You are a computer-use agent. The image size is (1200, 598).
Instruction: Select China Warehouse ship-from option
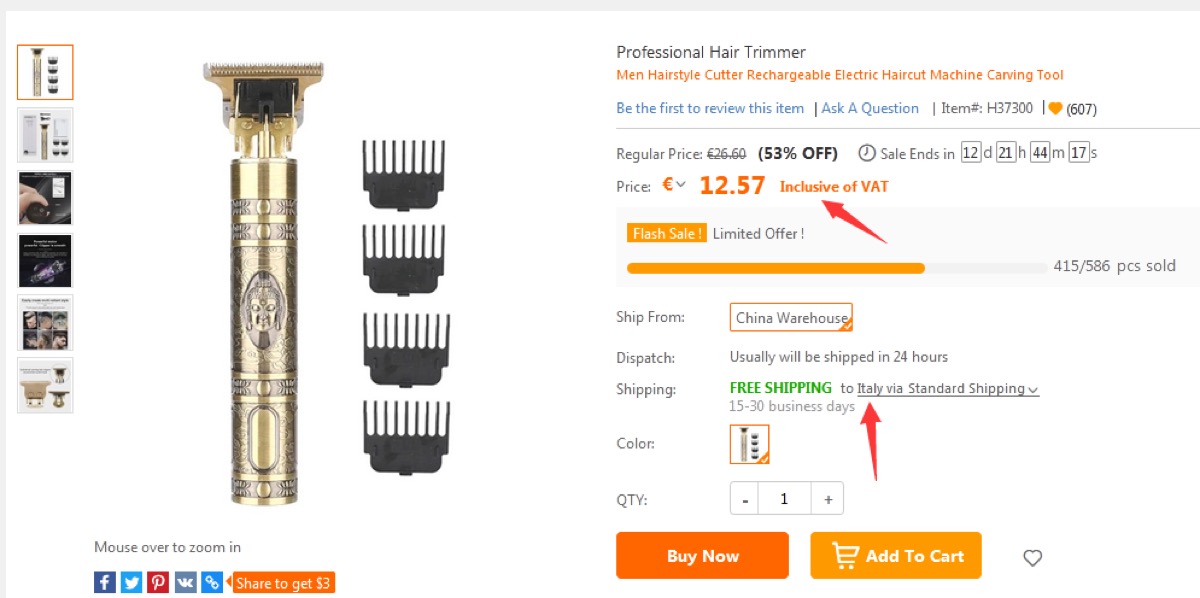[791, 317]
